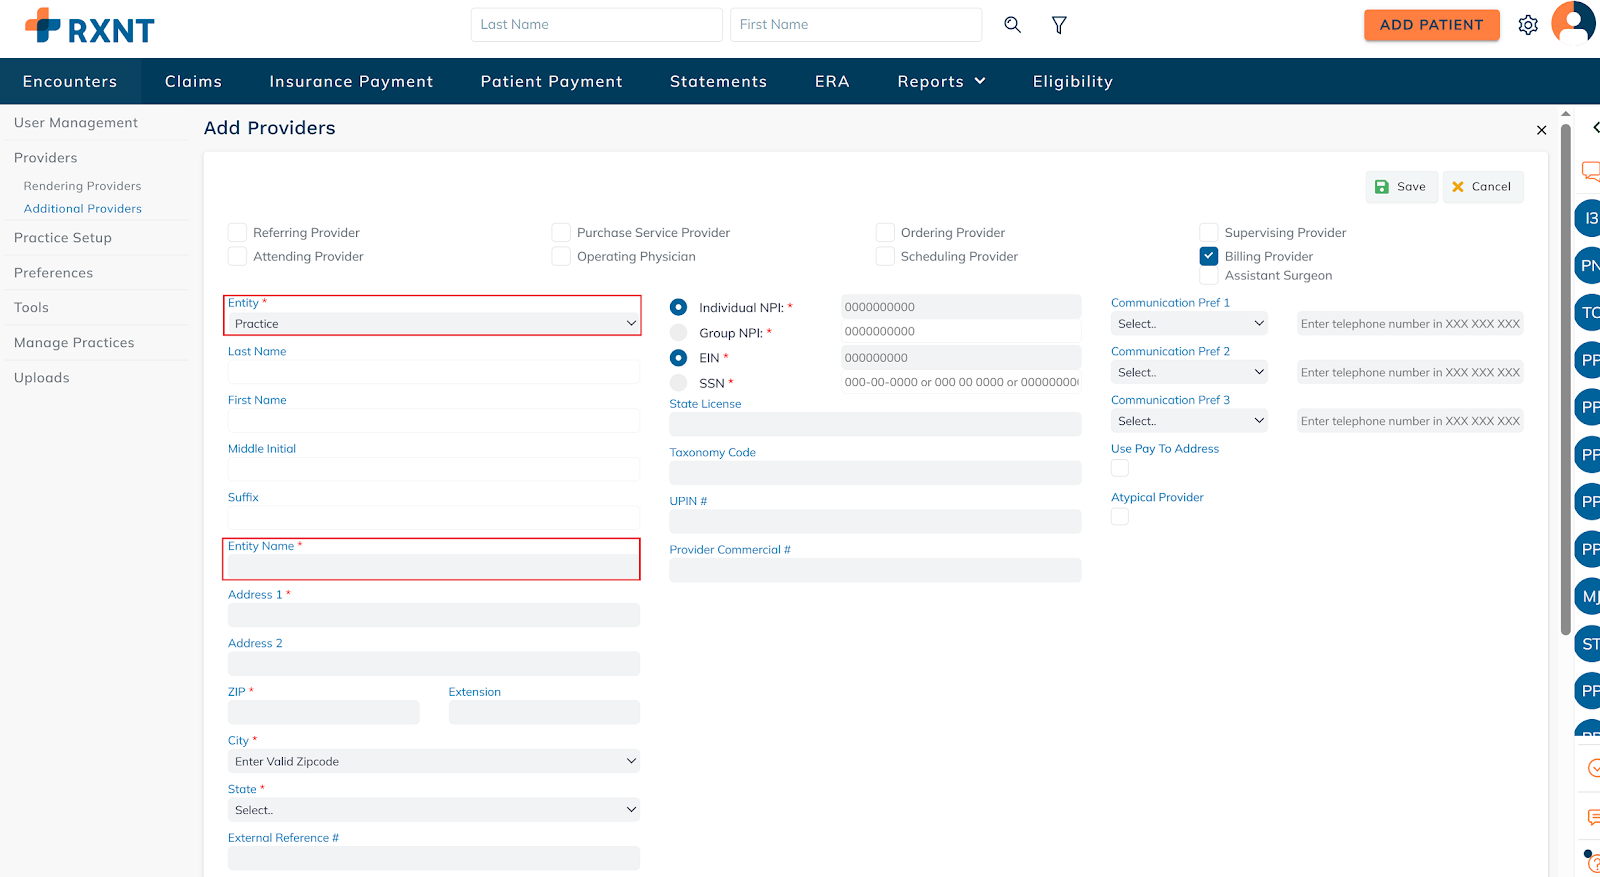
Task: Tick the Use Pay To Address checkbox
Action: point(1120,468)
